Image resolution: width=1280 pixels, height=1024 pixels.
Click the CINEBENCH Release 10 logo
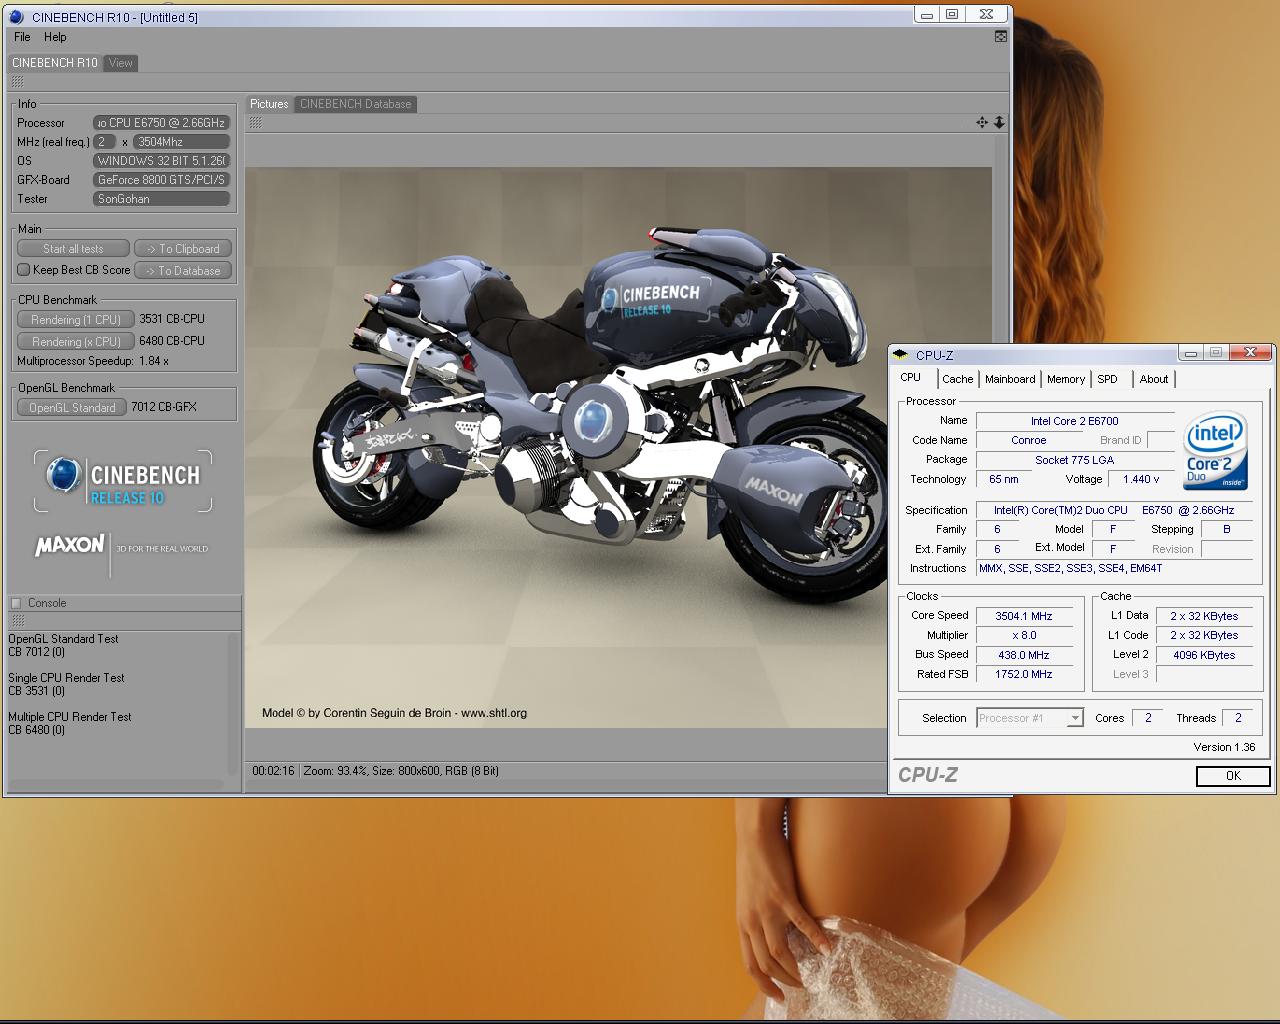123,481
